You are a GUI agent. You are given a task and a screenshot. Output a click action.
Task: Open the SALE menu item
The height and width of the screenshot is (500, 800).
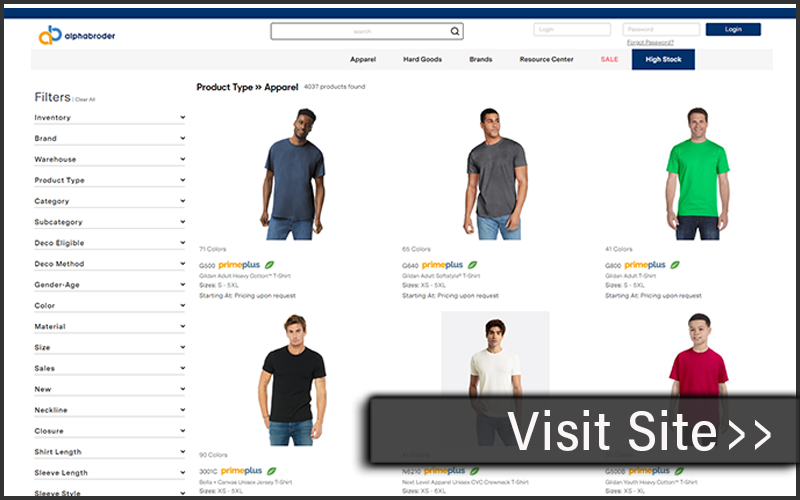click(609, 60)
